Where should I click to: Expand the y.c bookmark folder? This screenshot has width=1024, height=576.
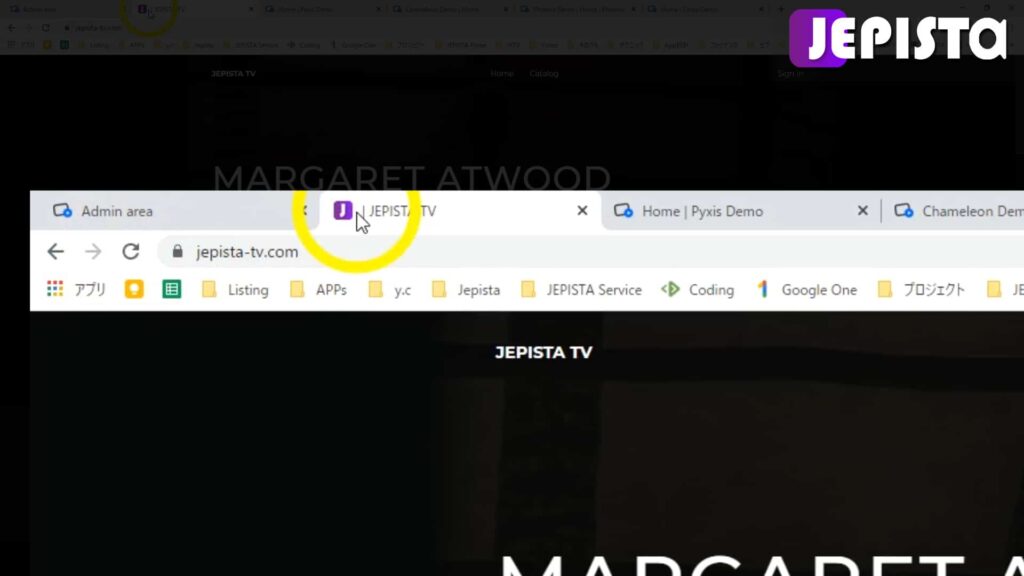coord(390,289)
